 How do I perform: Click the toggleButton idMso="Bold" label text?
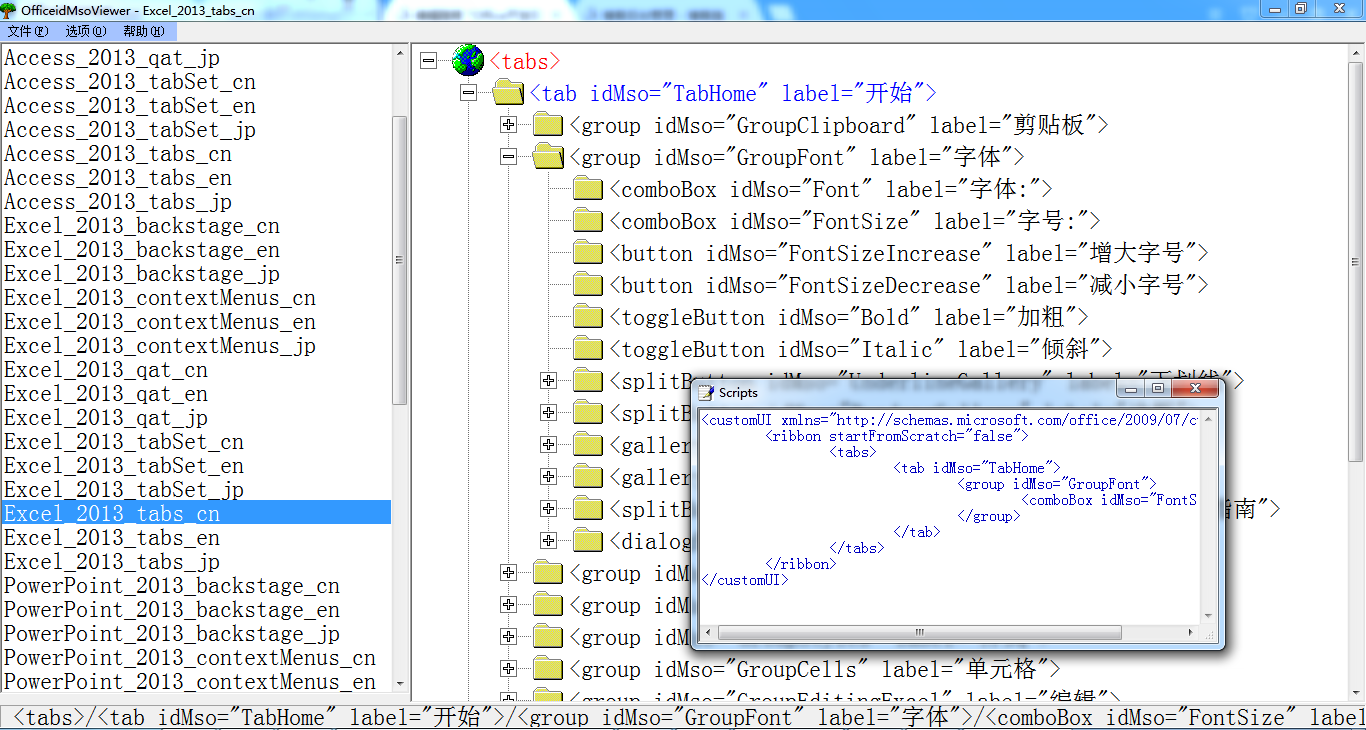tap(849, 317)
